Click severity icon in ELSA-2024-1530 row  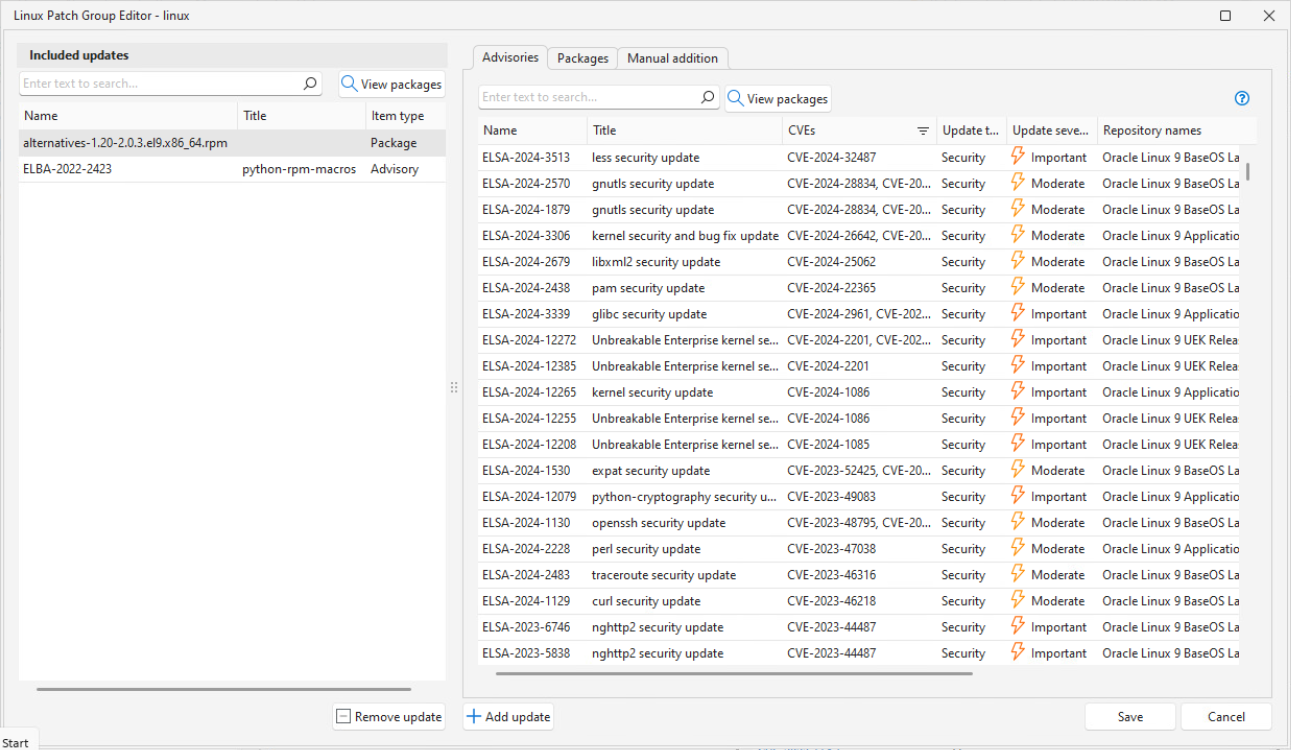tap(1018, 469)
